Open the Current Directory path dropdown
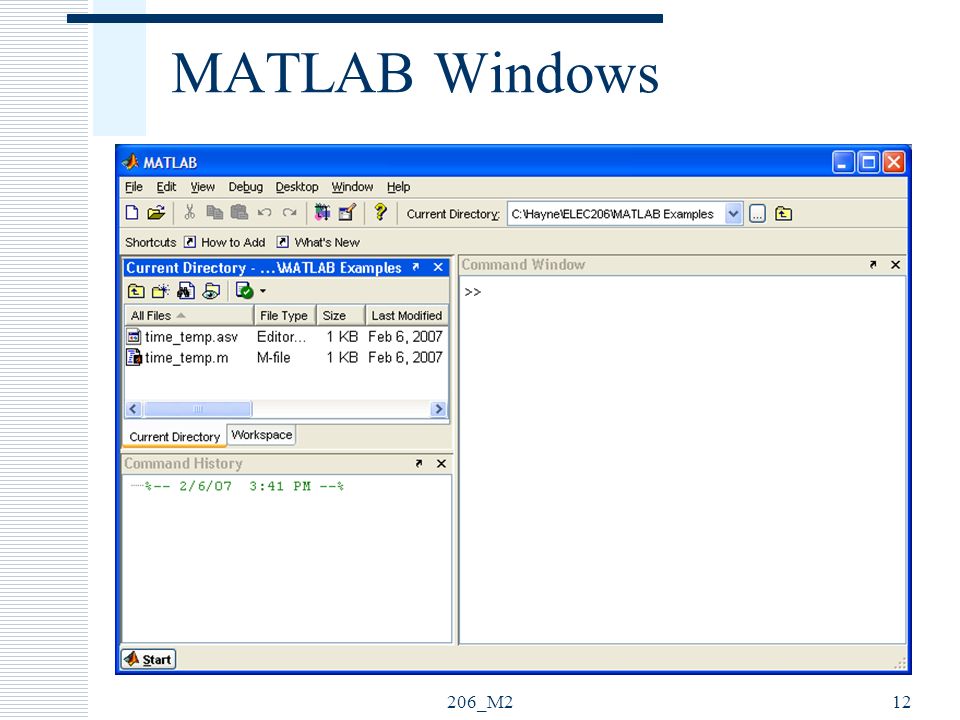The width and height of the screenshot is (960, 720). point(733,214)
